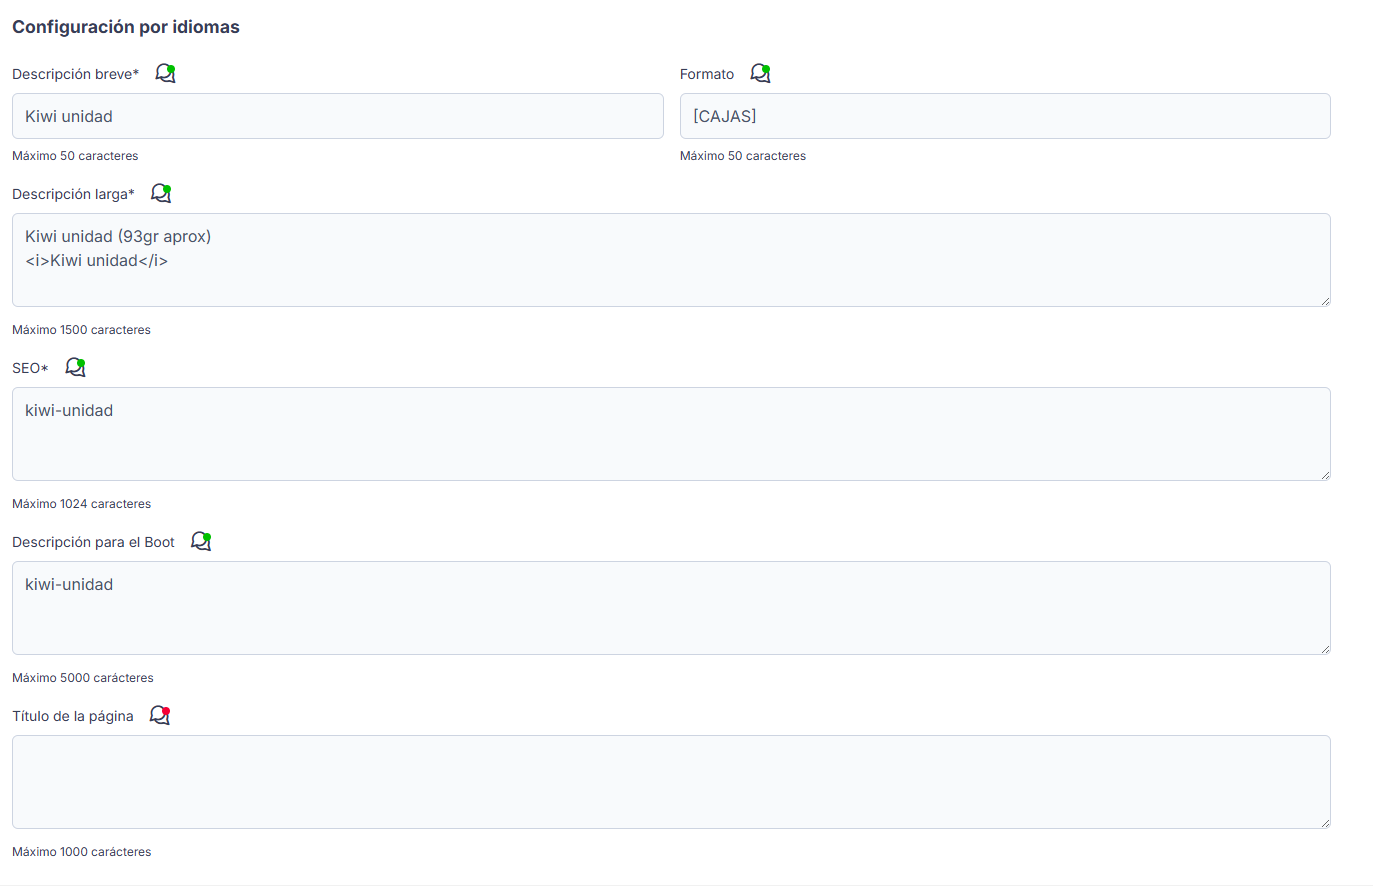Select 'Máximo 50 caracteres' hint under Formato

(743, 156)
